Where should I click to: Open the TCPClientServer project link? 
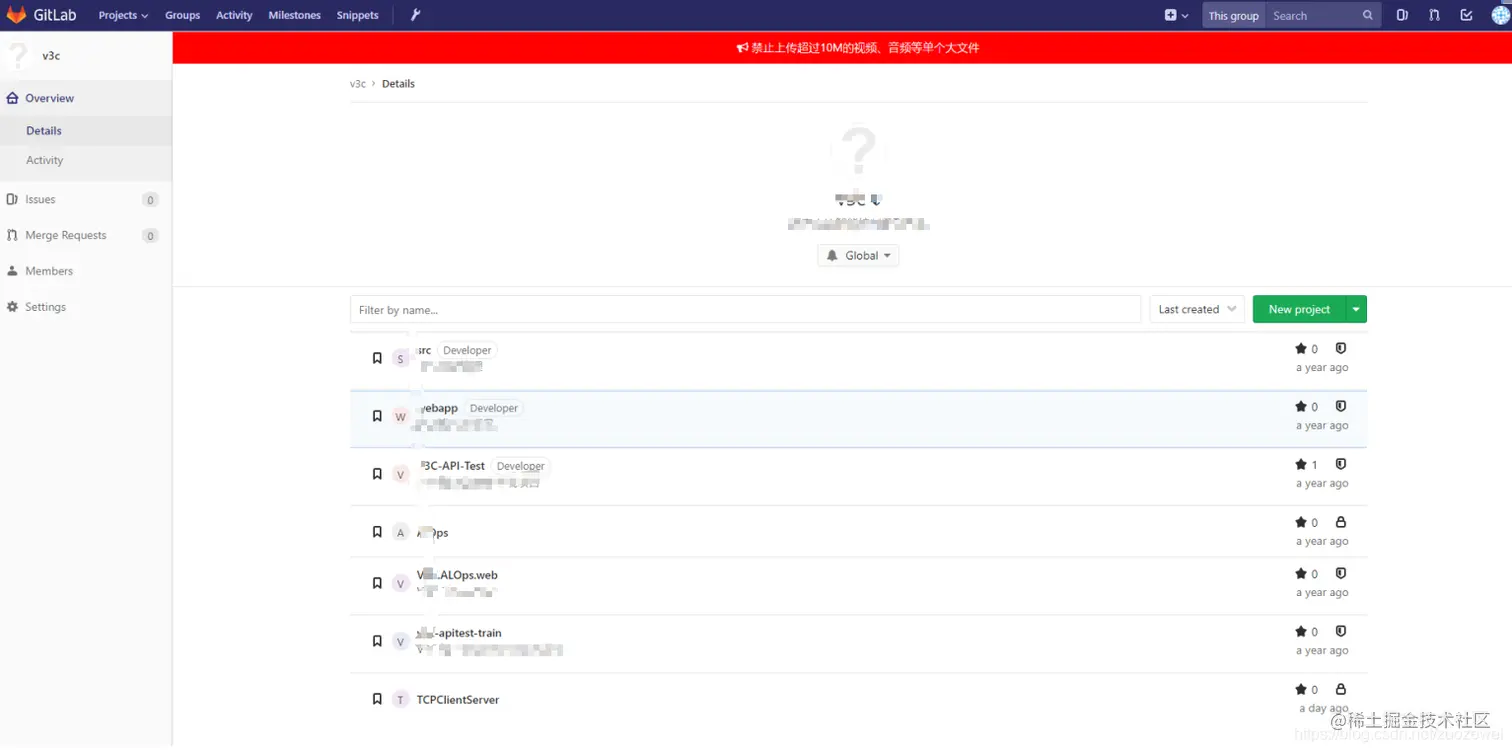click(458, 700)
